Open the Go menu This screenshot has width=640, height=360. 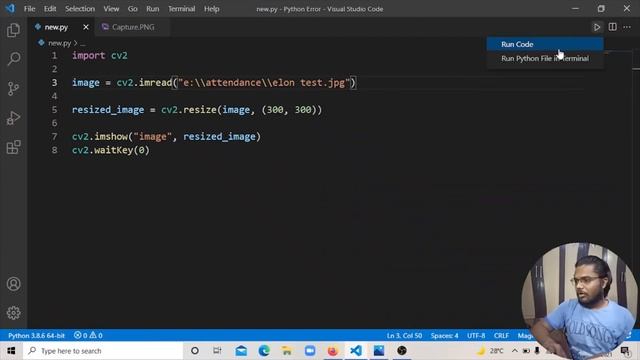132,9
